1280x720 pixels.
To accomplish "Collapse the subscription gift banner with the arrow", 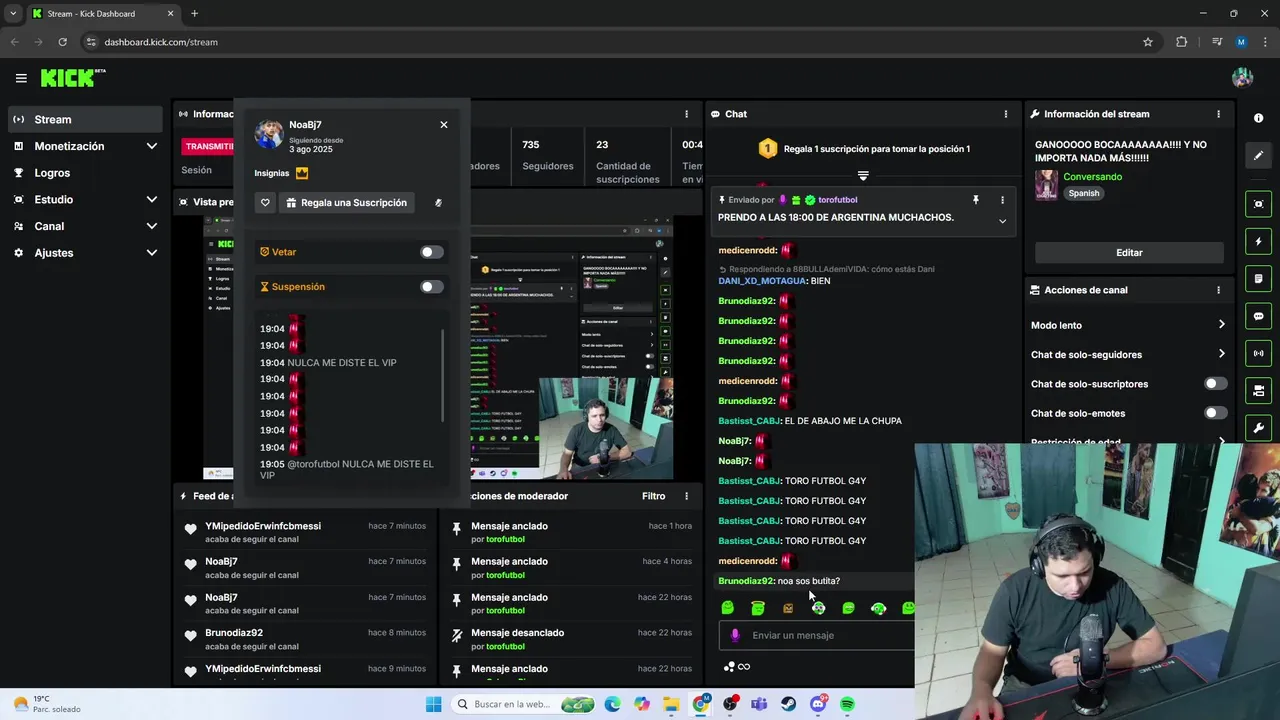I will pos(863,175).
